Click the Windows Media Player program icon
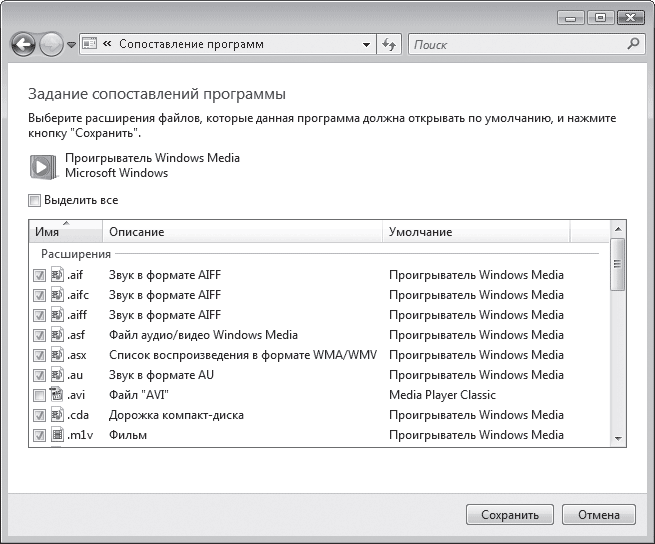 [43, 166]
